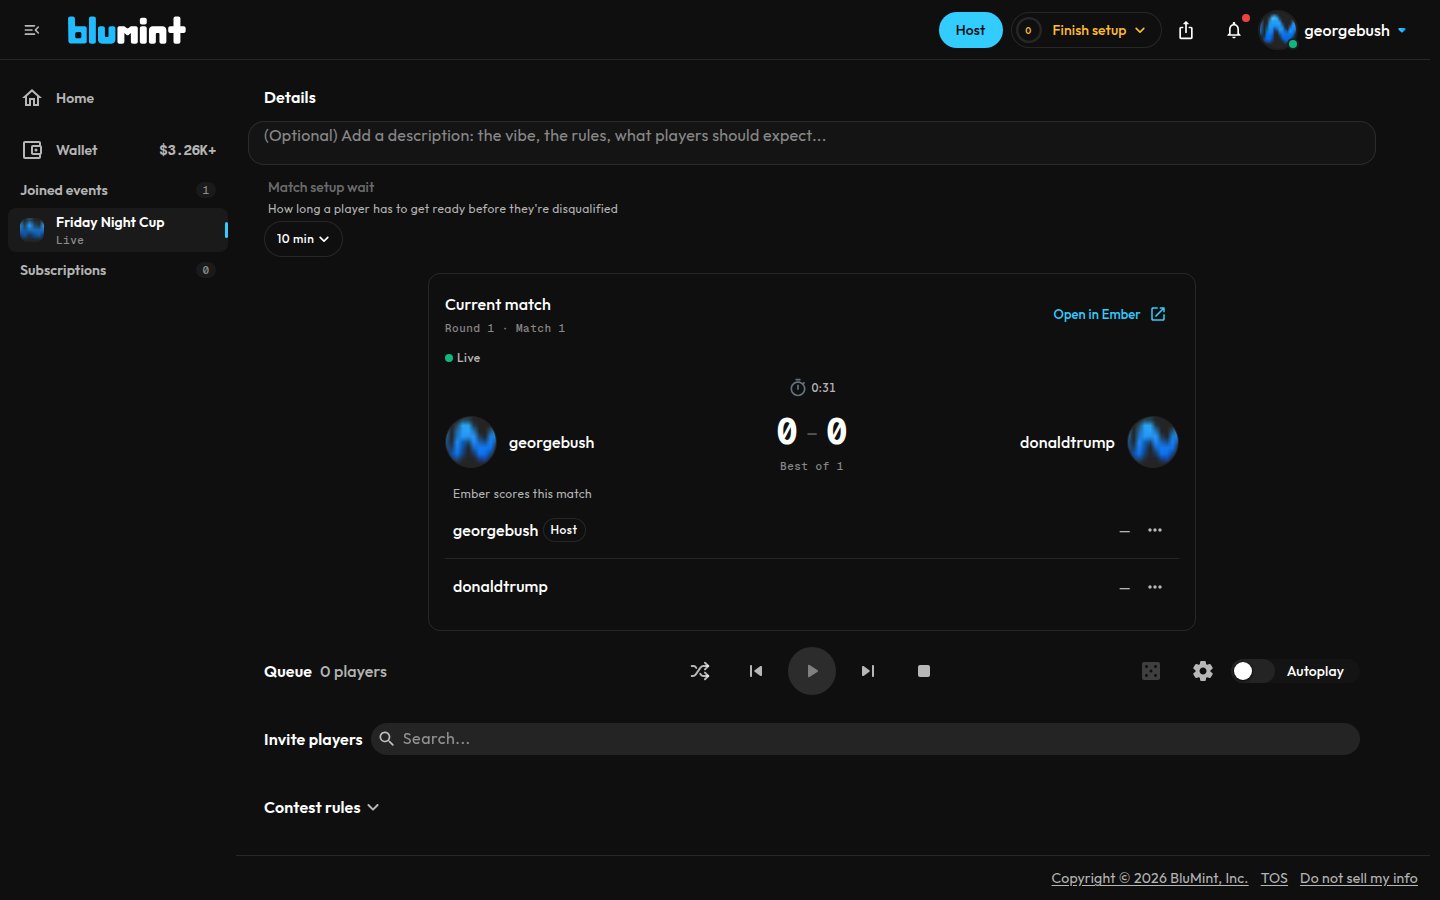Screen dimensions: 1440x900
Task: Click the Invite players search field
Action: [x=866, y=739]
